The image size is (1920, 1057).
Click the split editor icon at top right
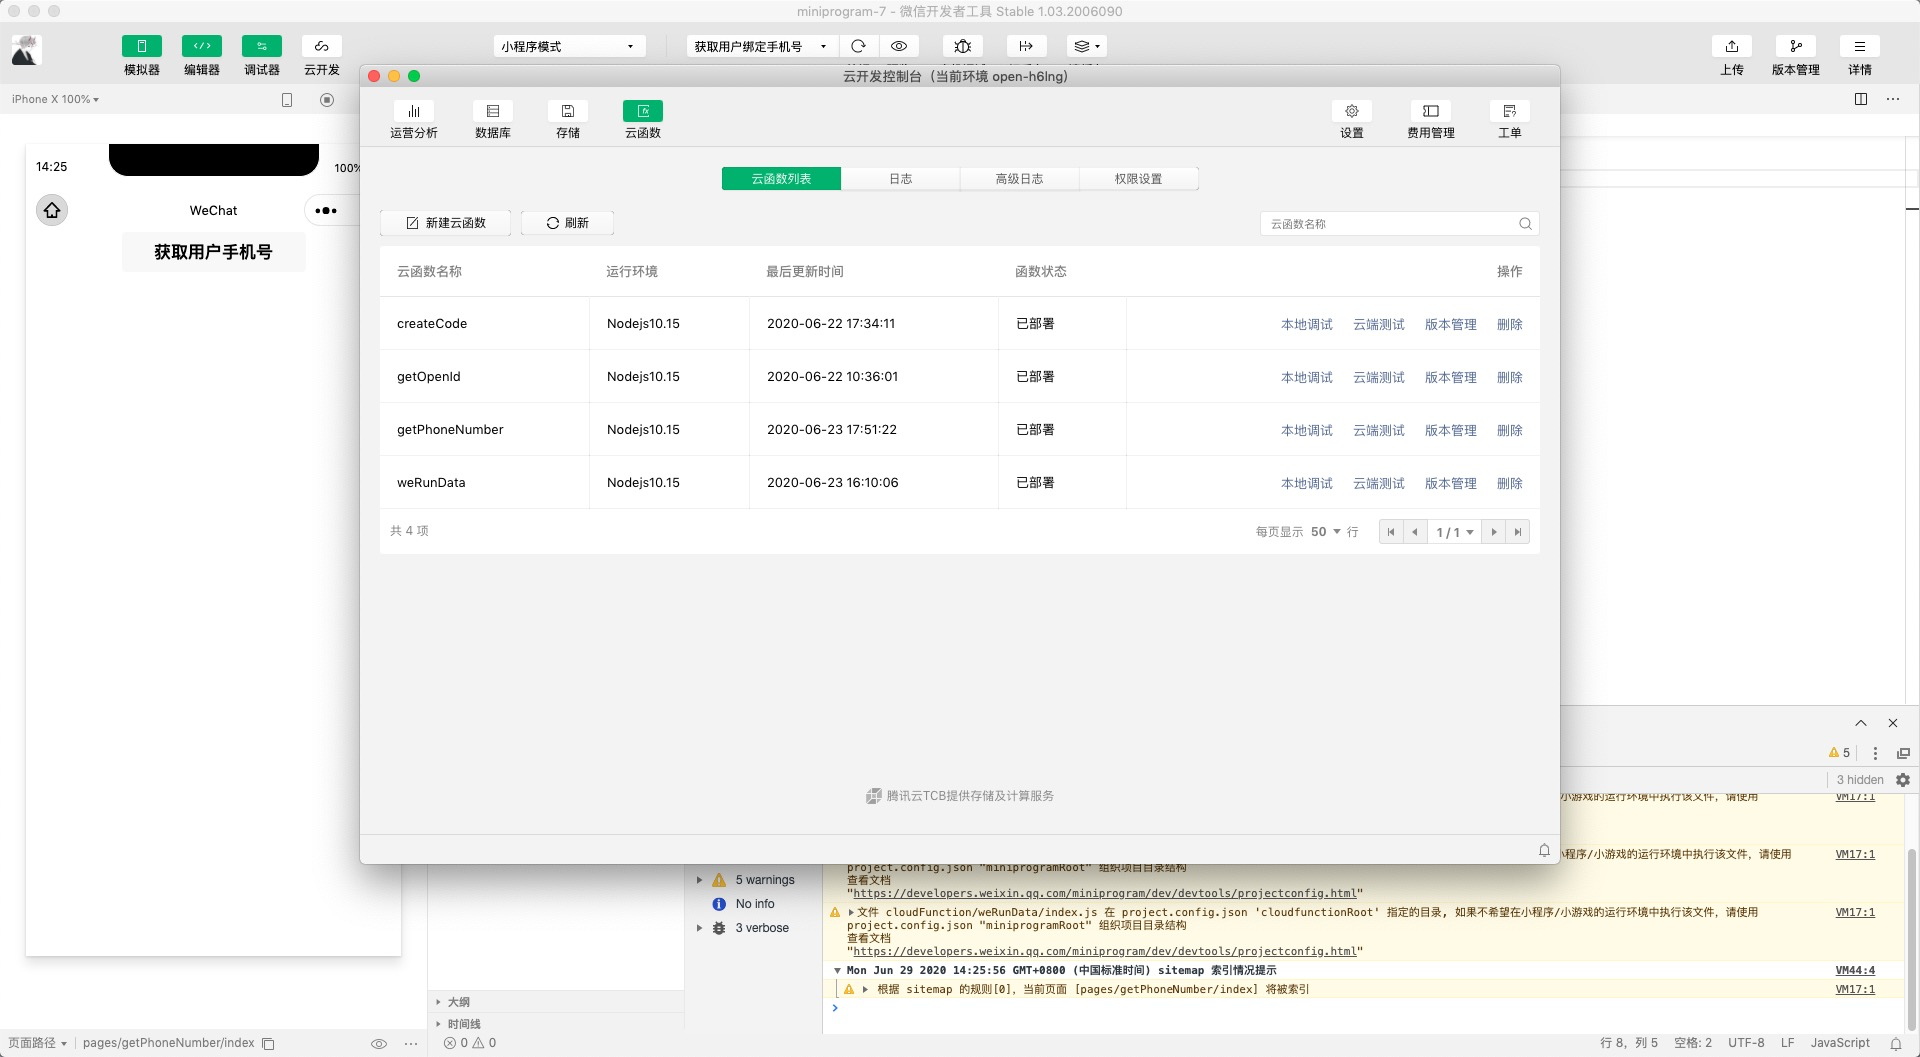click(x=1861, y=99)
